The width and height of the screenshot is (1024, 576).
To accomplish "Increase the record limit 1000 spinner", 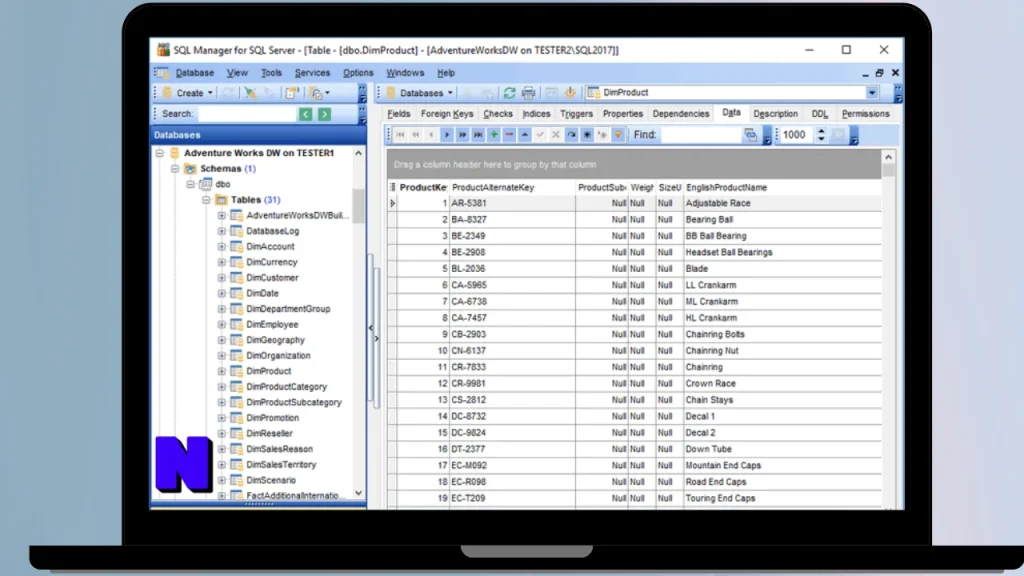I will 821,131.
